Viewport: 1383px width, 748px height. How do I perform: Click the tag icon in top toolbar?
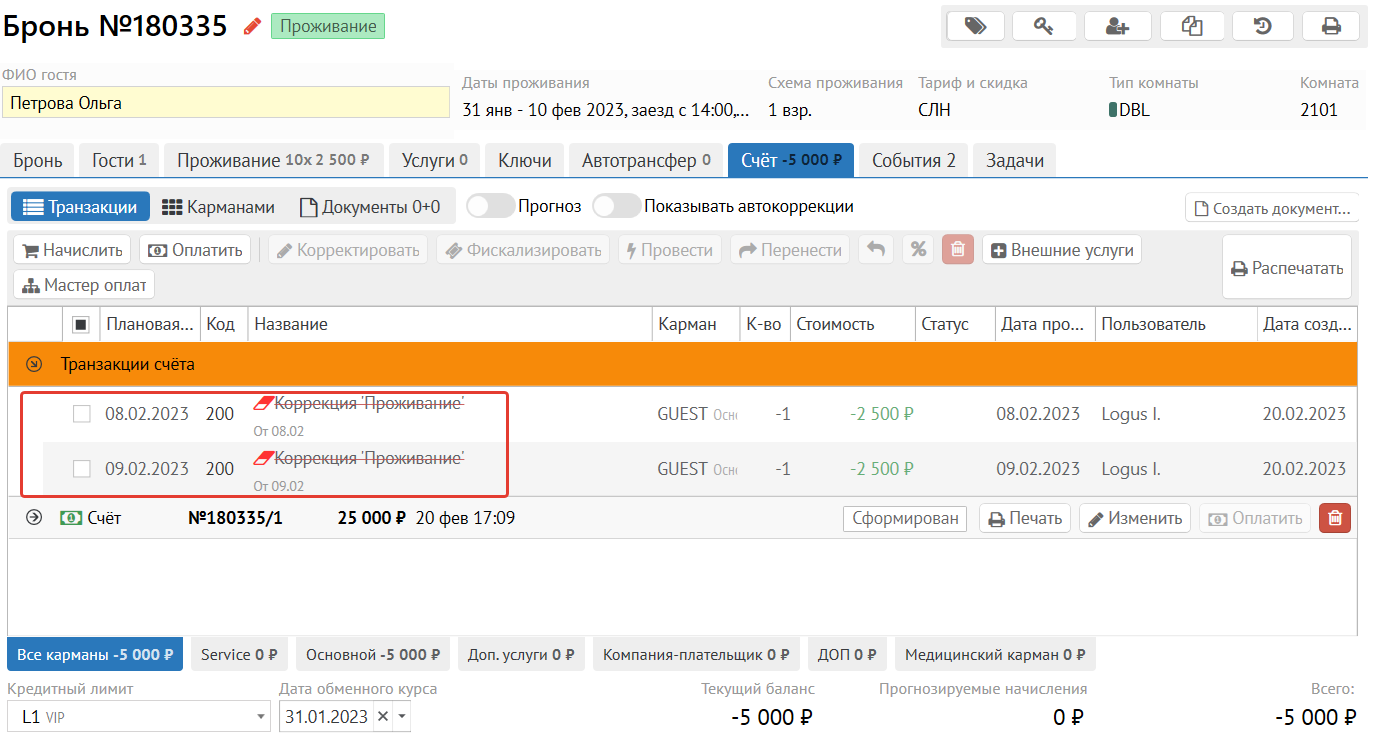[x=975, y=26]
